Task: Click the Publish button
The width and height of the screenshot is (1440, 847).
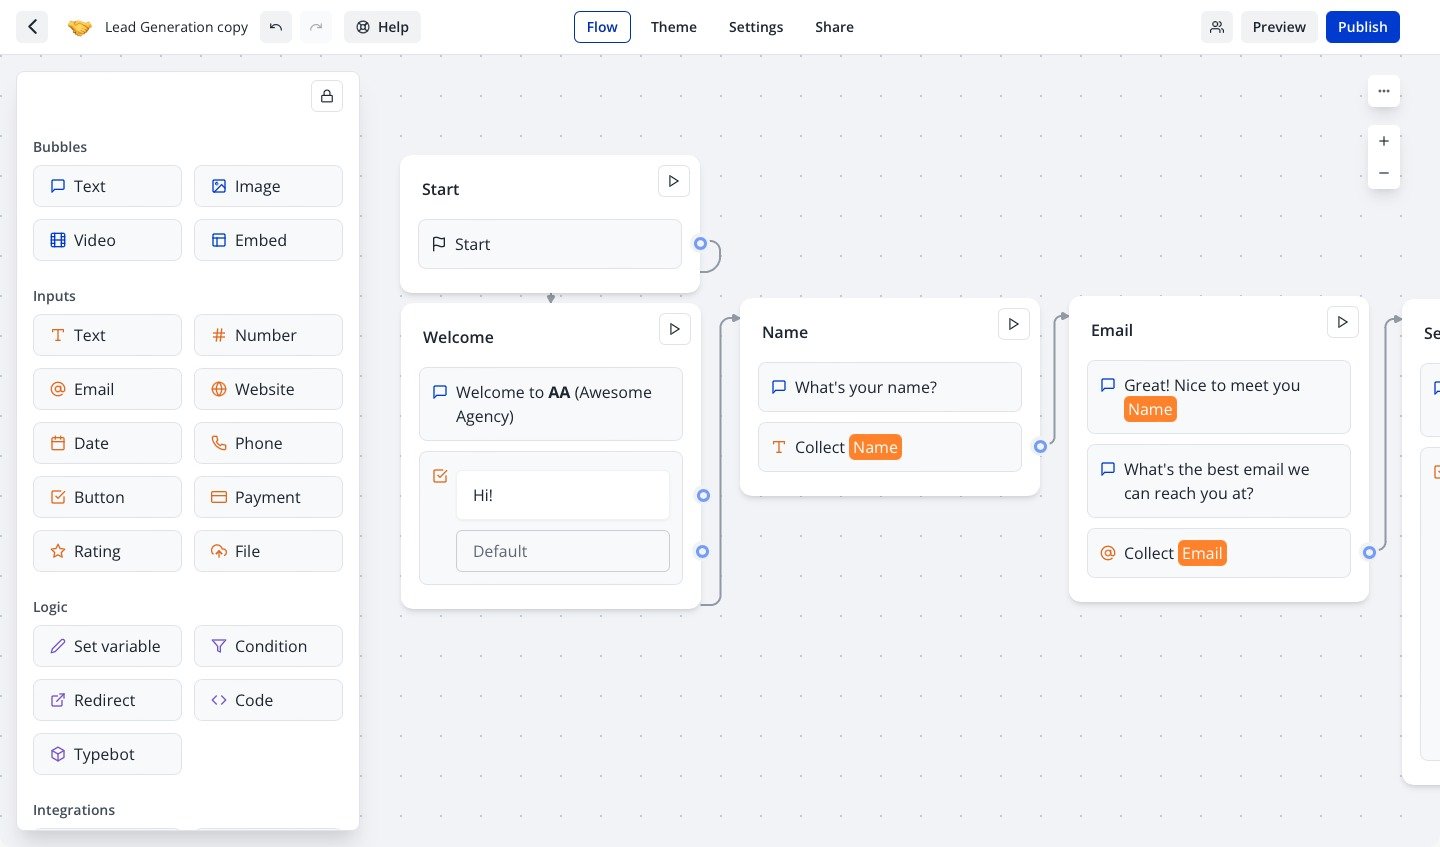Action: (1362, 27)
